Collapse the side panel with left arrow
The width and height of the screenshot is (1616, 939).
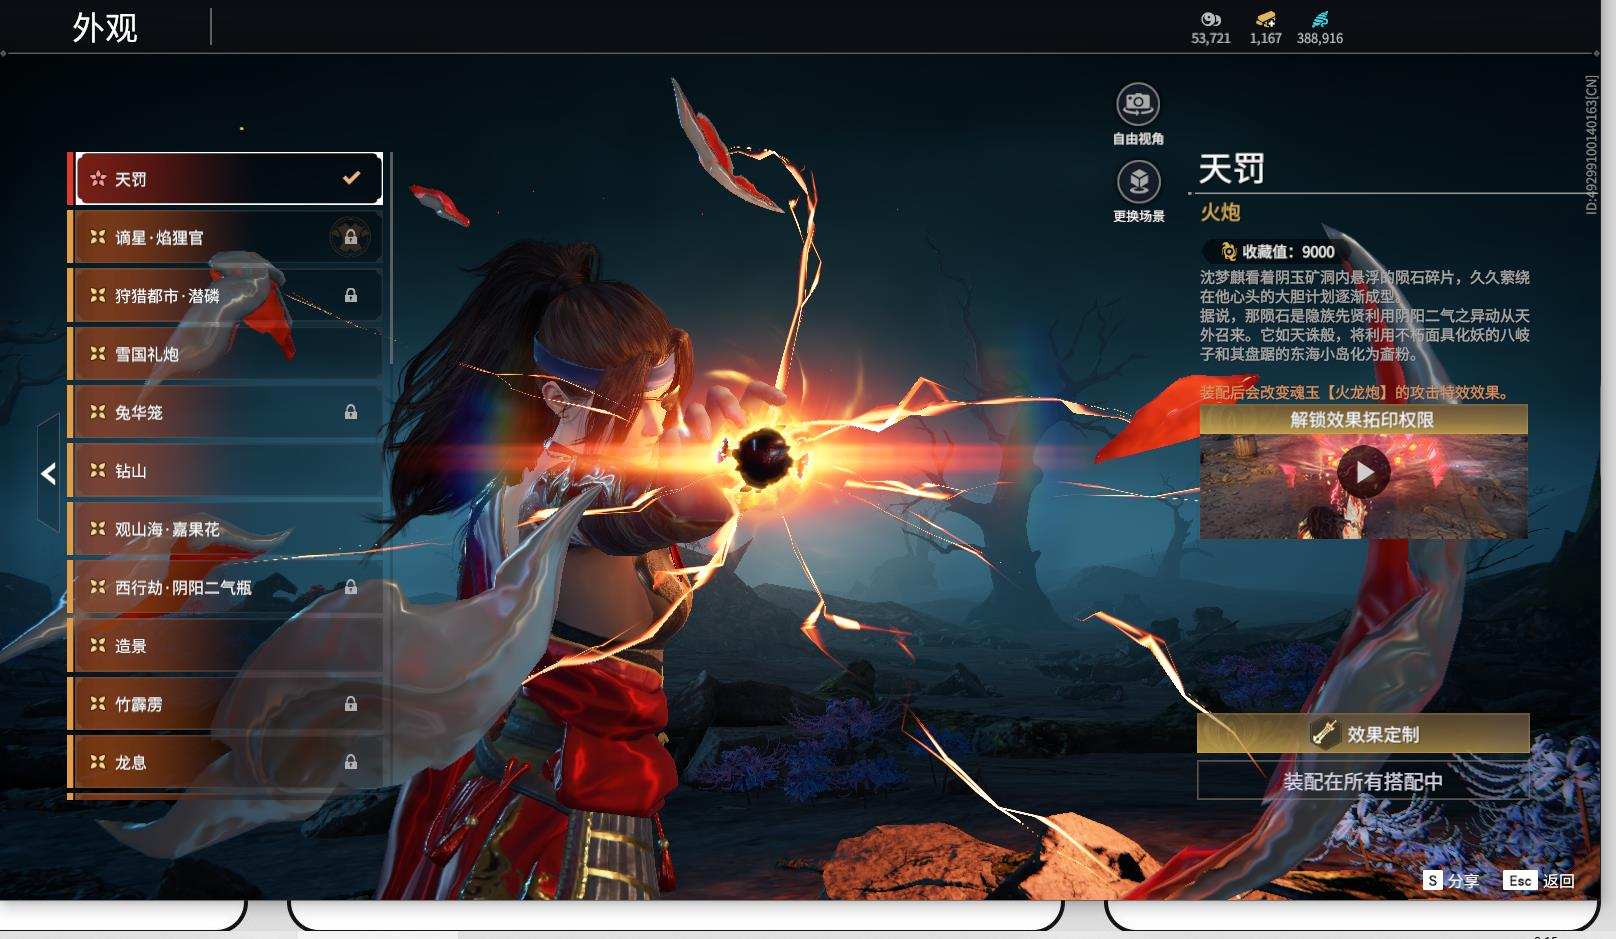pos(48,474)
